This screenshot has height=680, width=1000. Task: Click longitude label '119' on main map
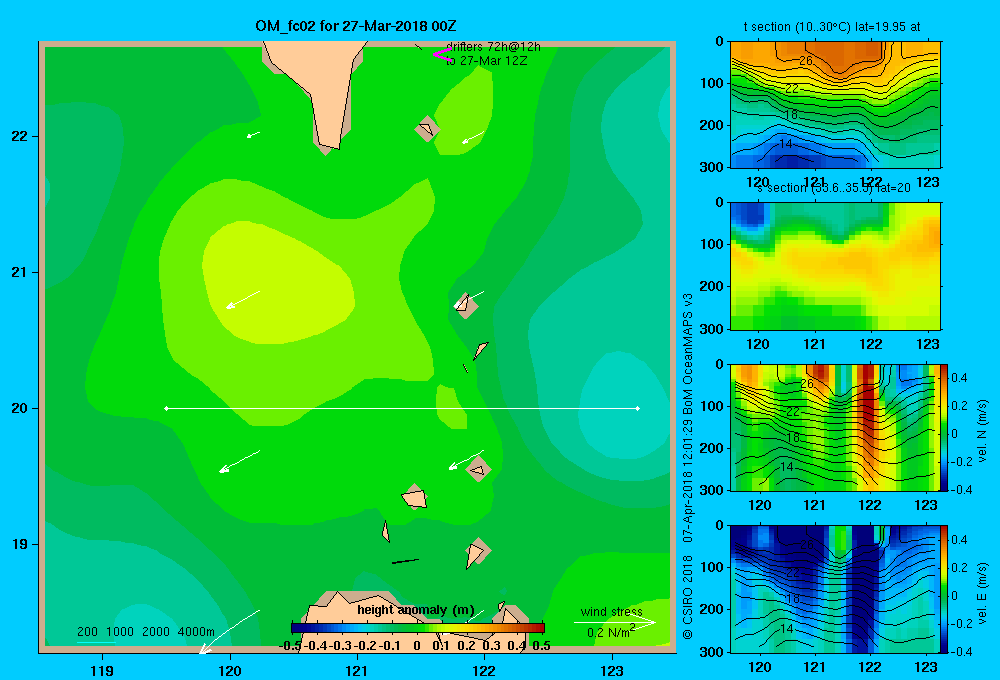pyautogui.click(x=102, y=671)
